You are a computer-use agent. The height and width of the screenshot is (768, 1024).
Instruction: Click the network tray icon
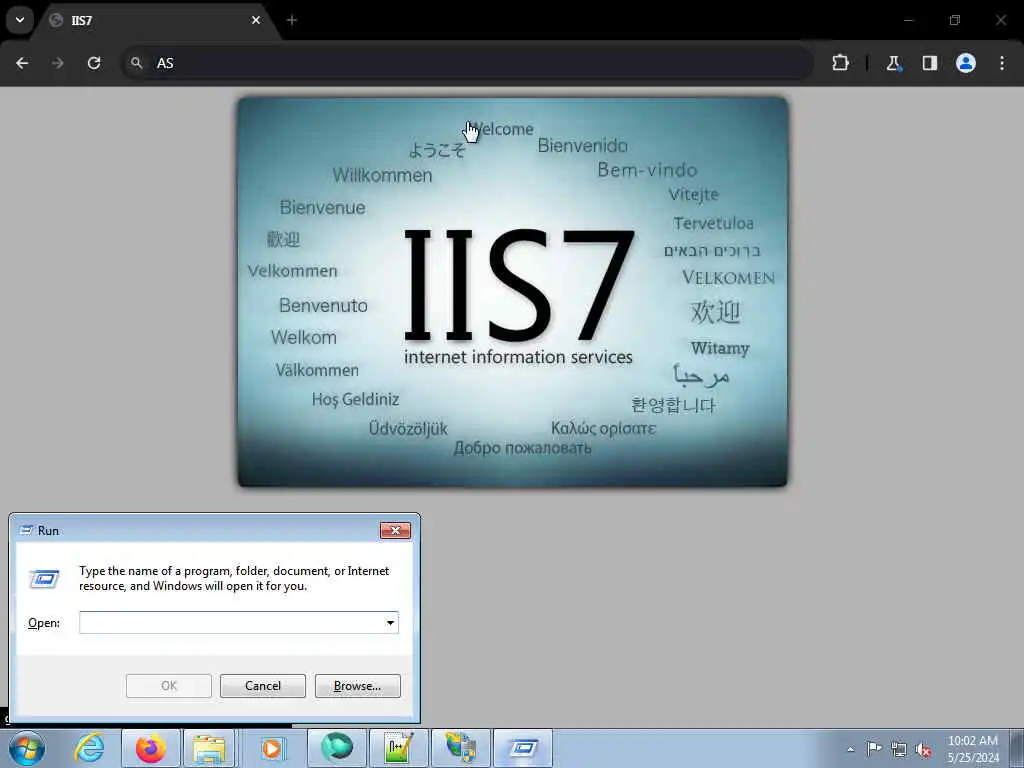point(899,749)
